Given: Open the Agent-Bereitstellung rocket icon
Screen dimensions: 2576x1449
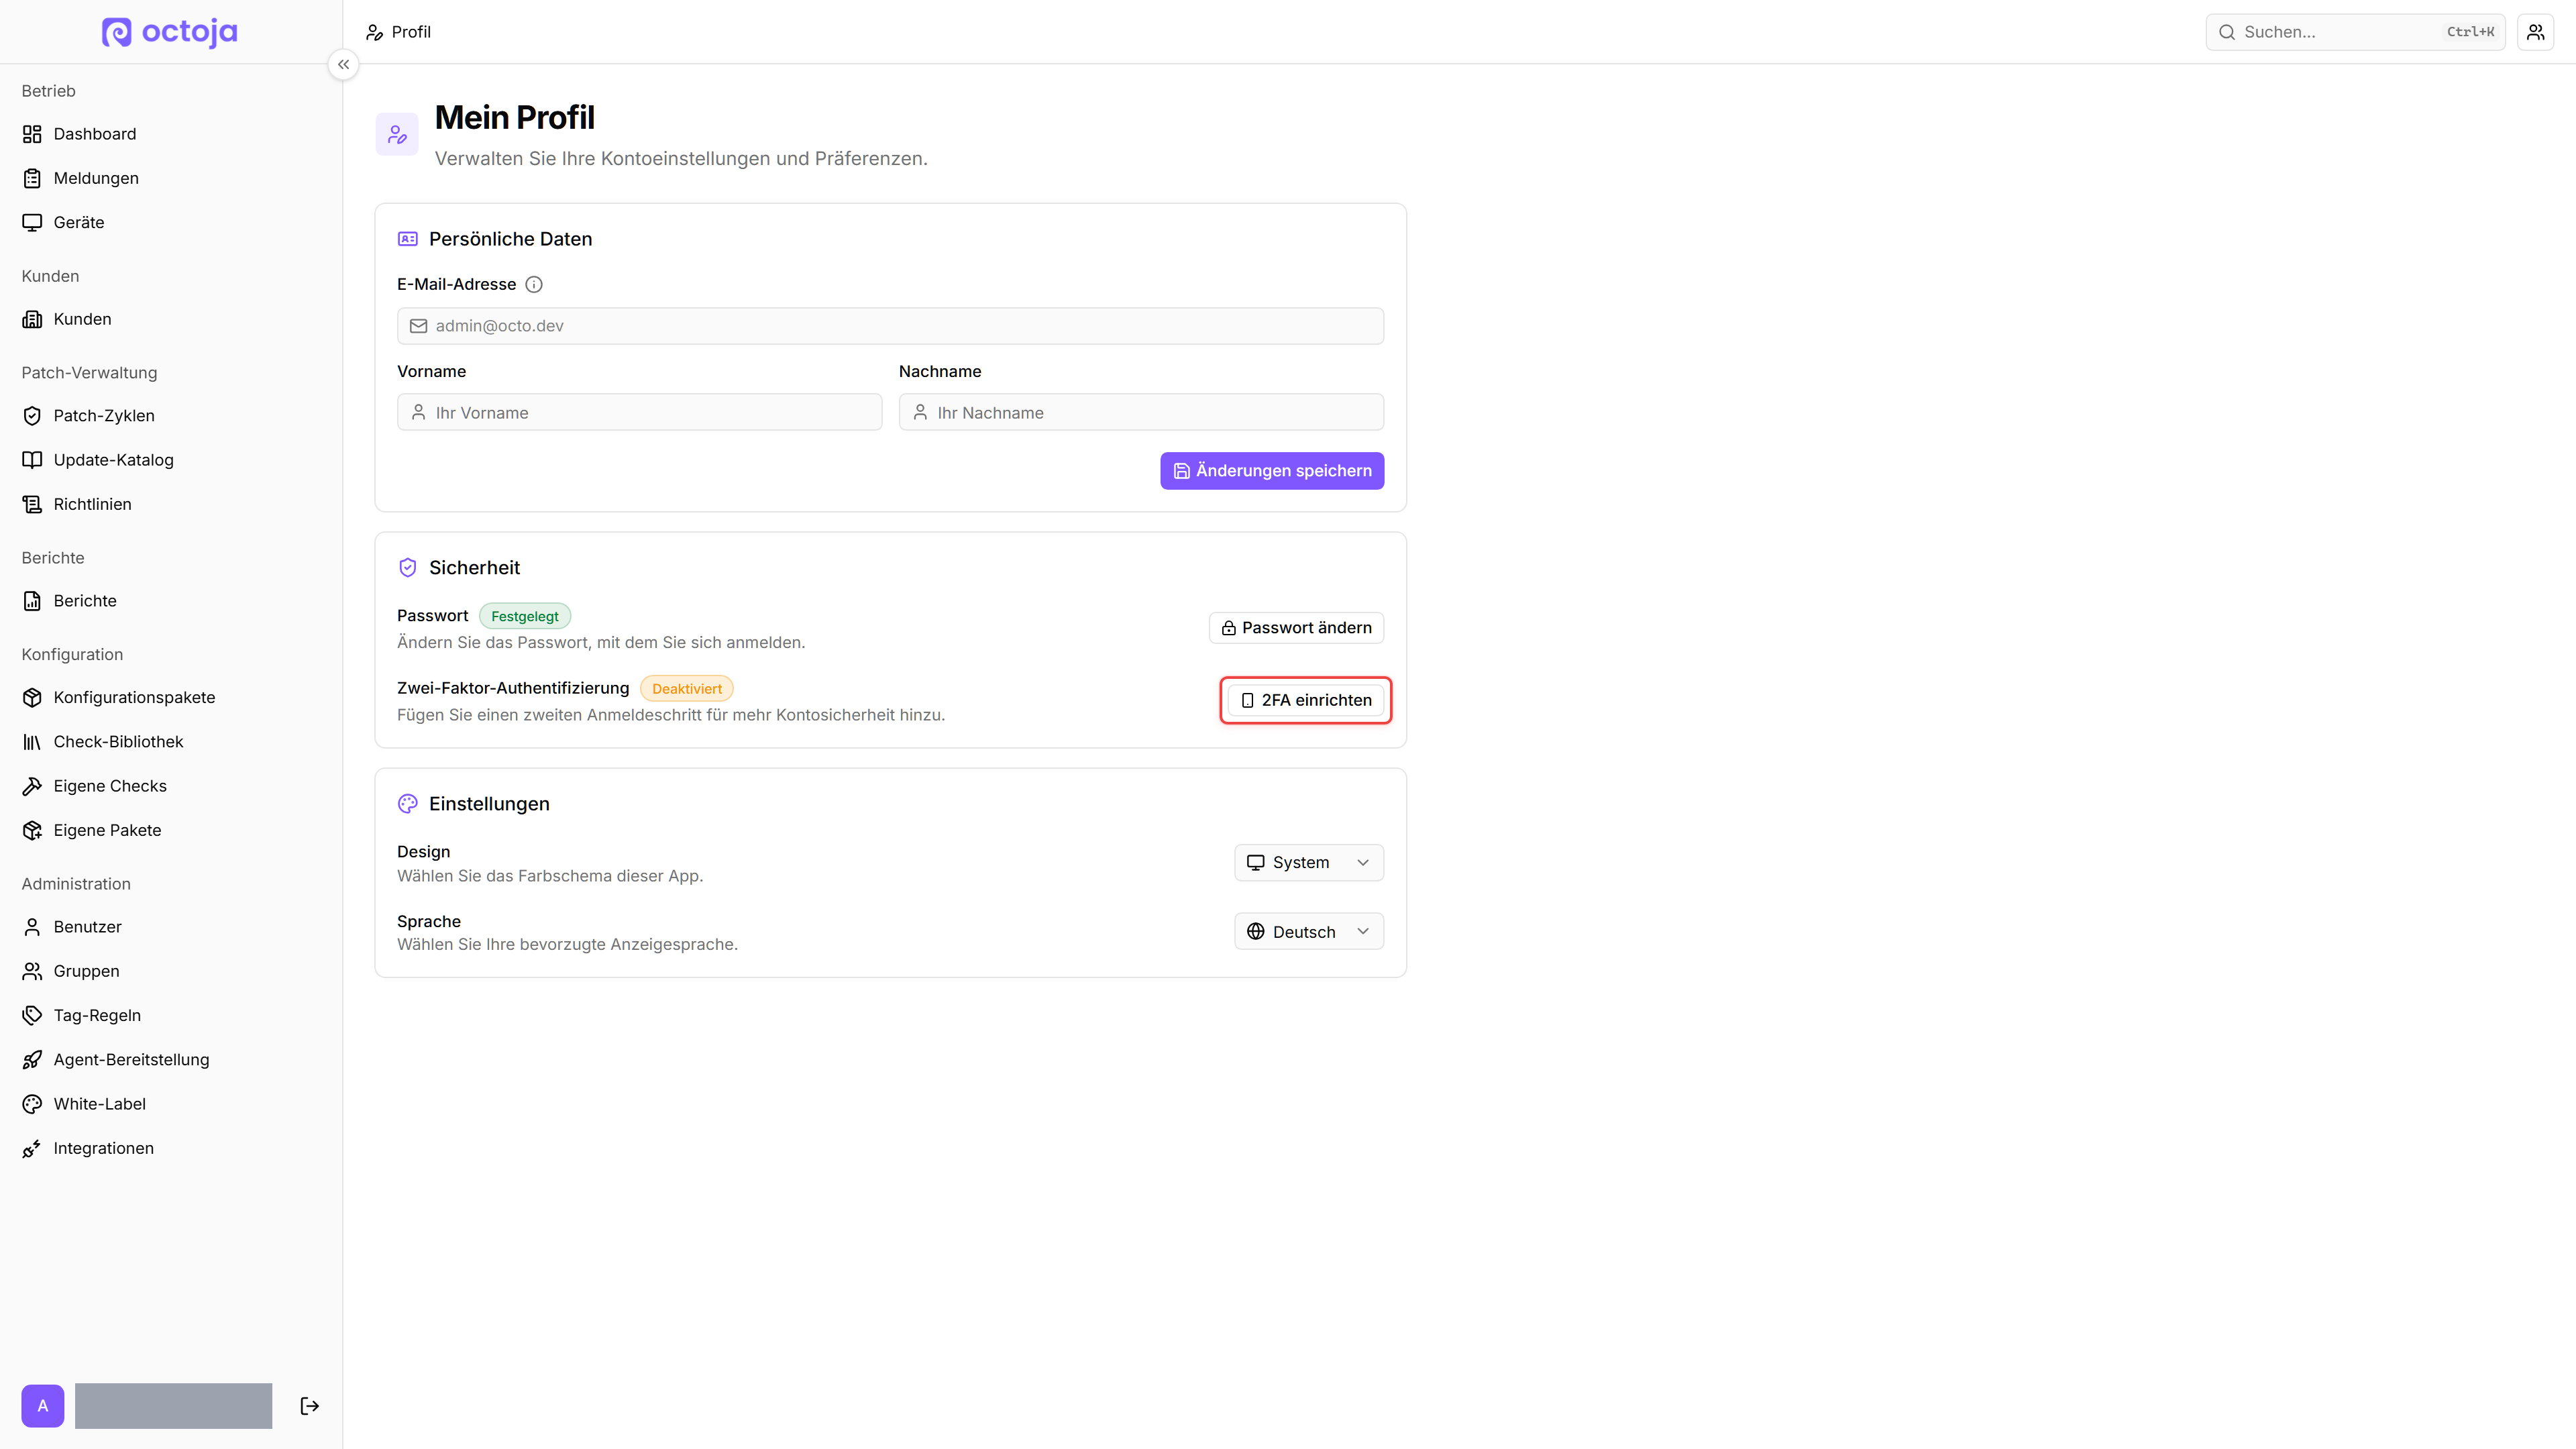Looking at the screenshot, I should click(x=32, y=1060).
